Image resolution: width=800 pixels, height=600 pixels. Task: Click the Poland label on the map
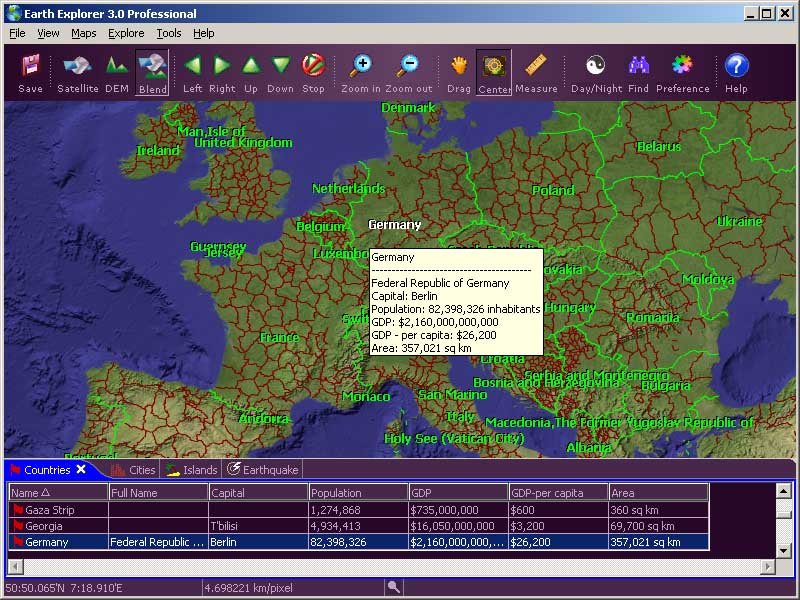(553, 190)
